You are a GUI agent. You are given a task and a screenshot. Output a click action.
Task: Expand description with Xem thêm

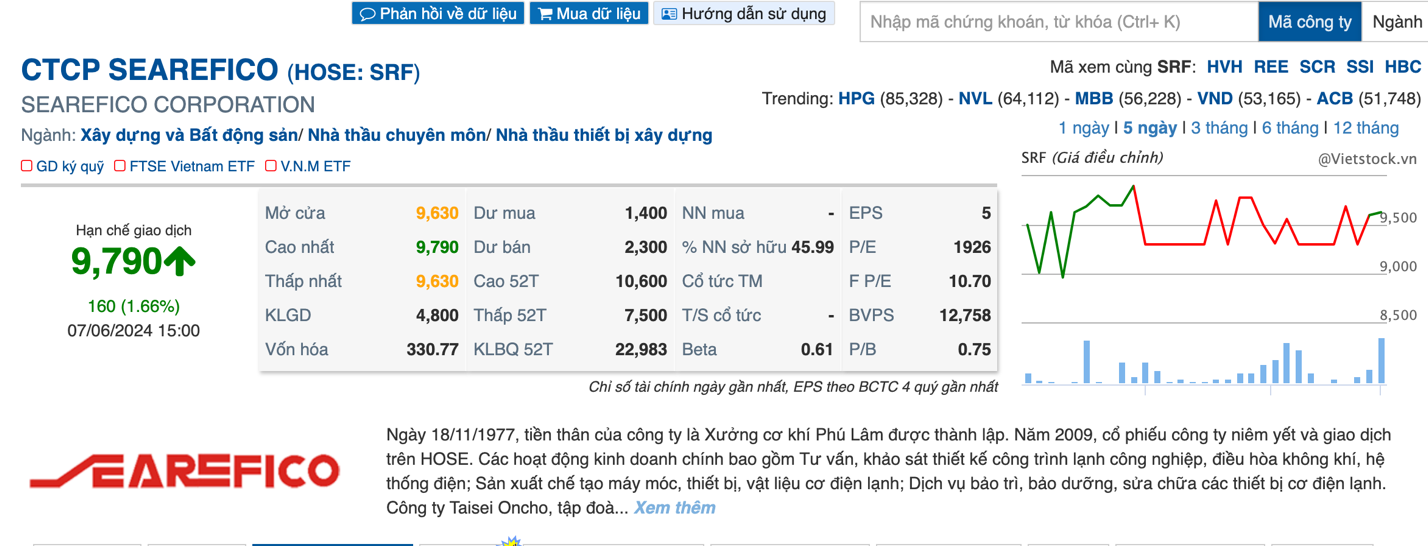[x=674, y=508]
